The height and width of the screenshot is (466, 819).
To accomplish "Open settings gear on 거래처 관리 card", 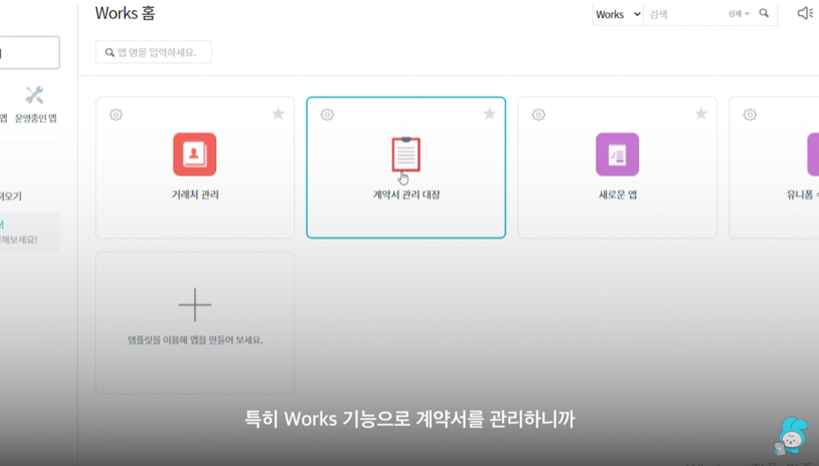I will (x=116, y=114).
